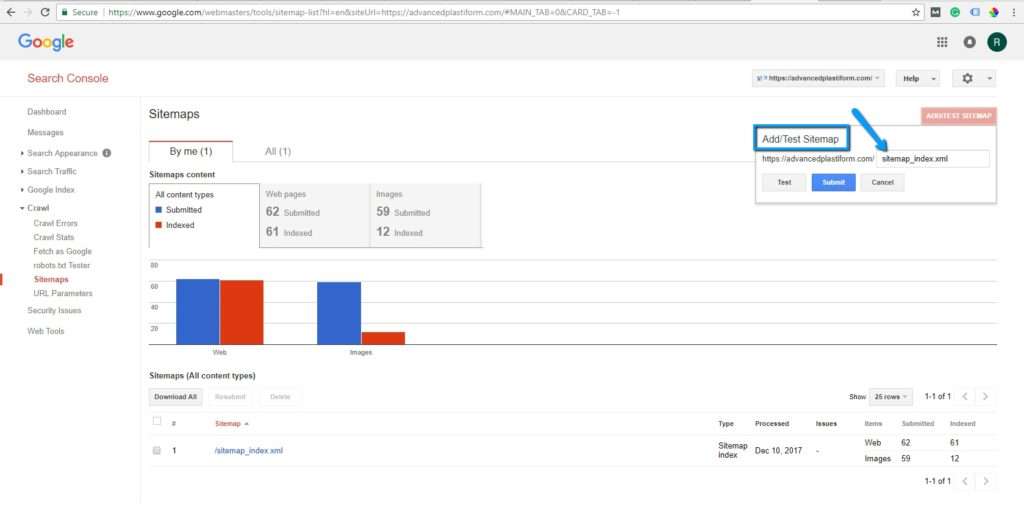Check the sitemap_index.xml row checkbox
1024x532 pixels.
(x=157, y=450)
